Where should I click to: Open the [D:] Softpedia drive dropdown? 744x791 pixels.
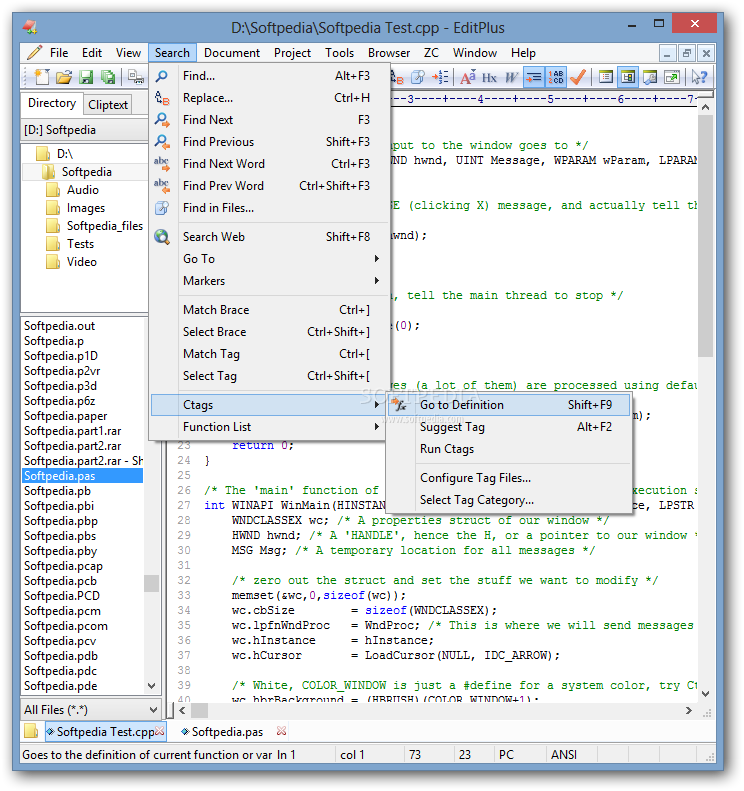84,130
